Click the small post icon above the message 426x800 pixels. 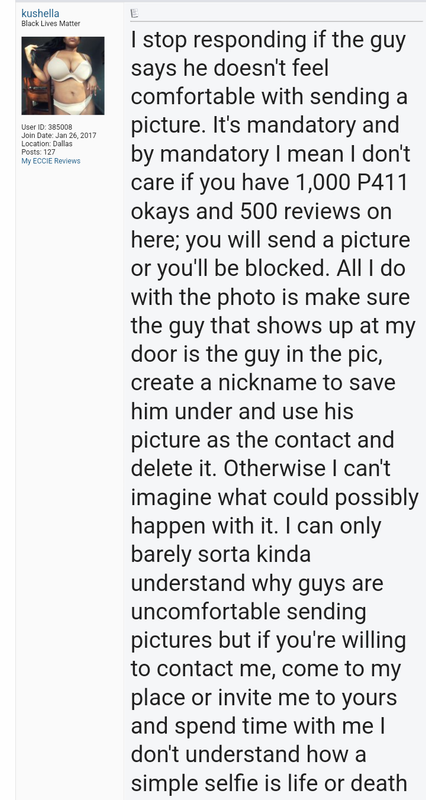(134, 13)
